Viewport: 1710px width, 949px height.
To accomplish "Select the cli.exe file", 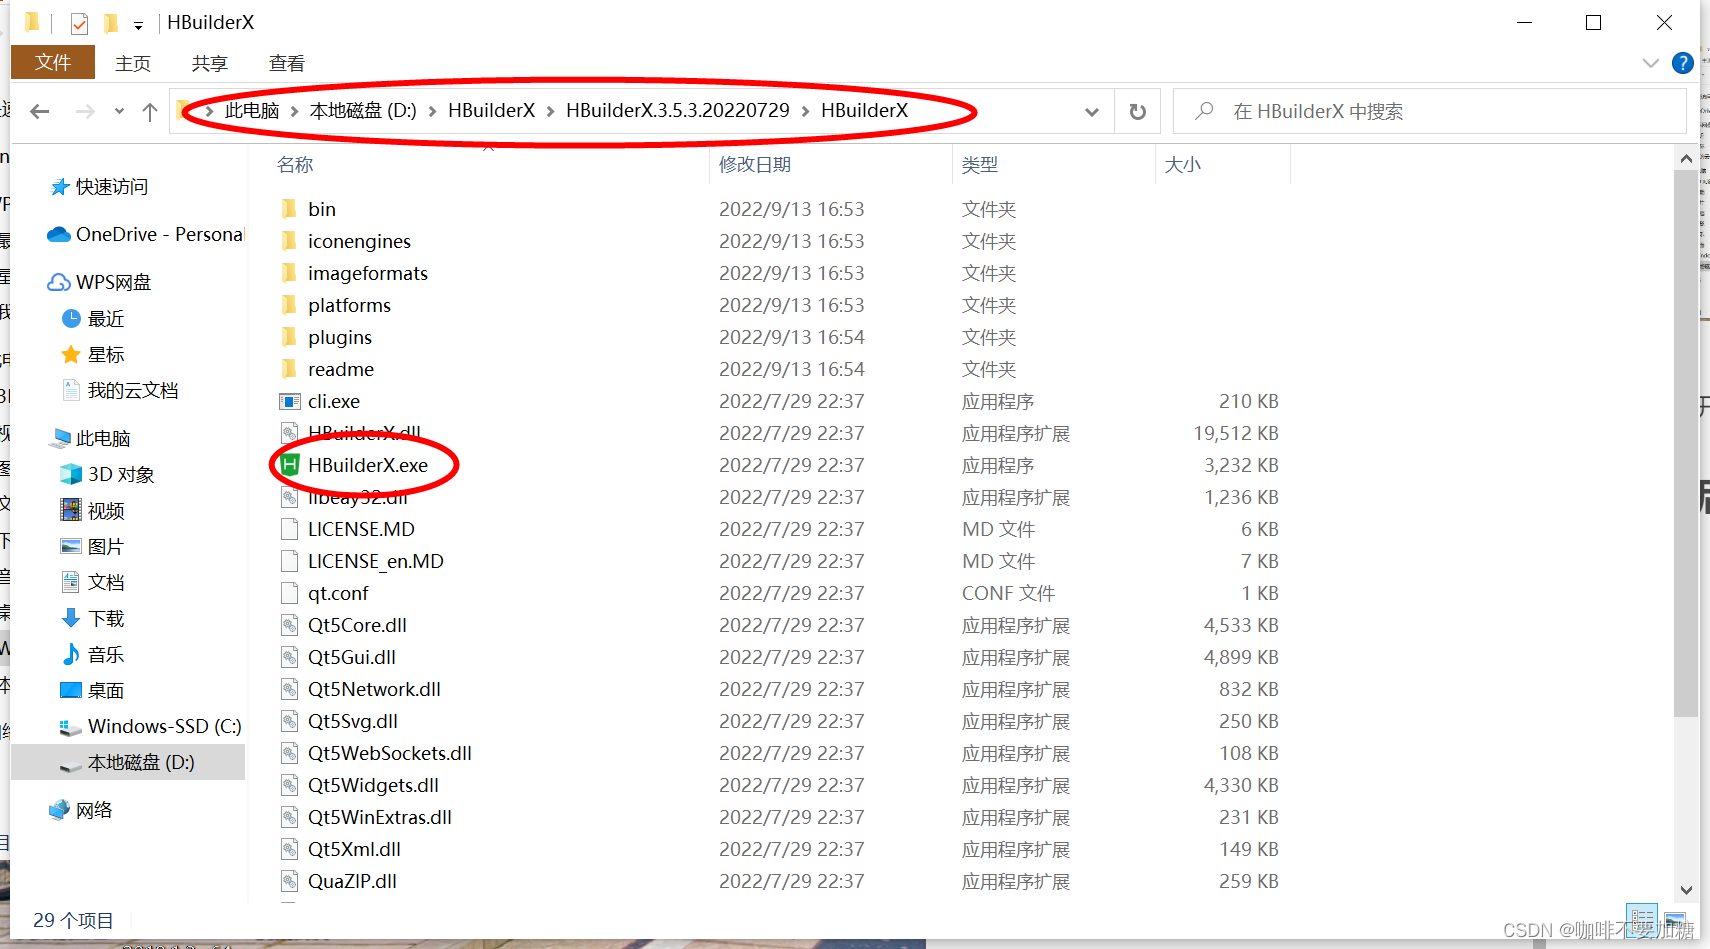I will (333, 401).
